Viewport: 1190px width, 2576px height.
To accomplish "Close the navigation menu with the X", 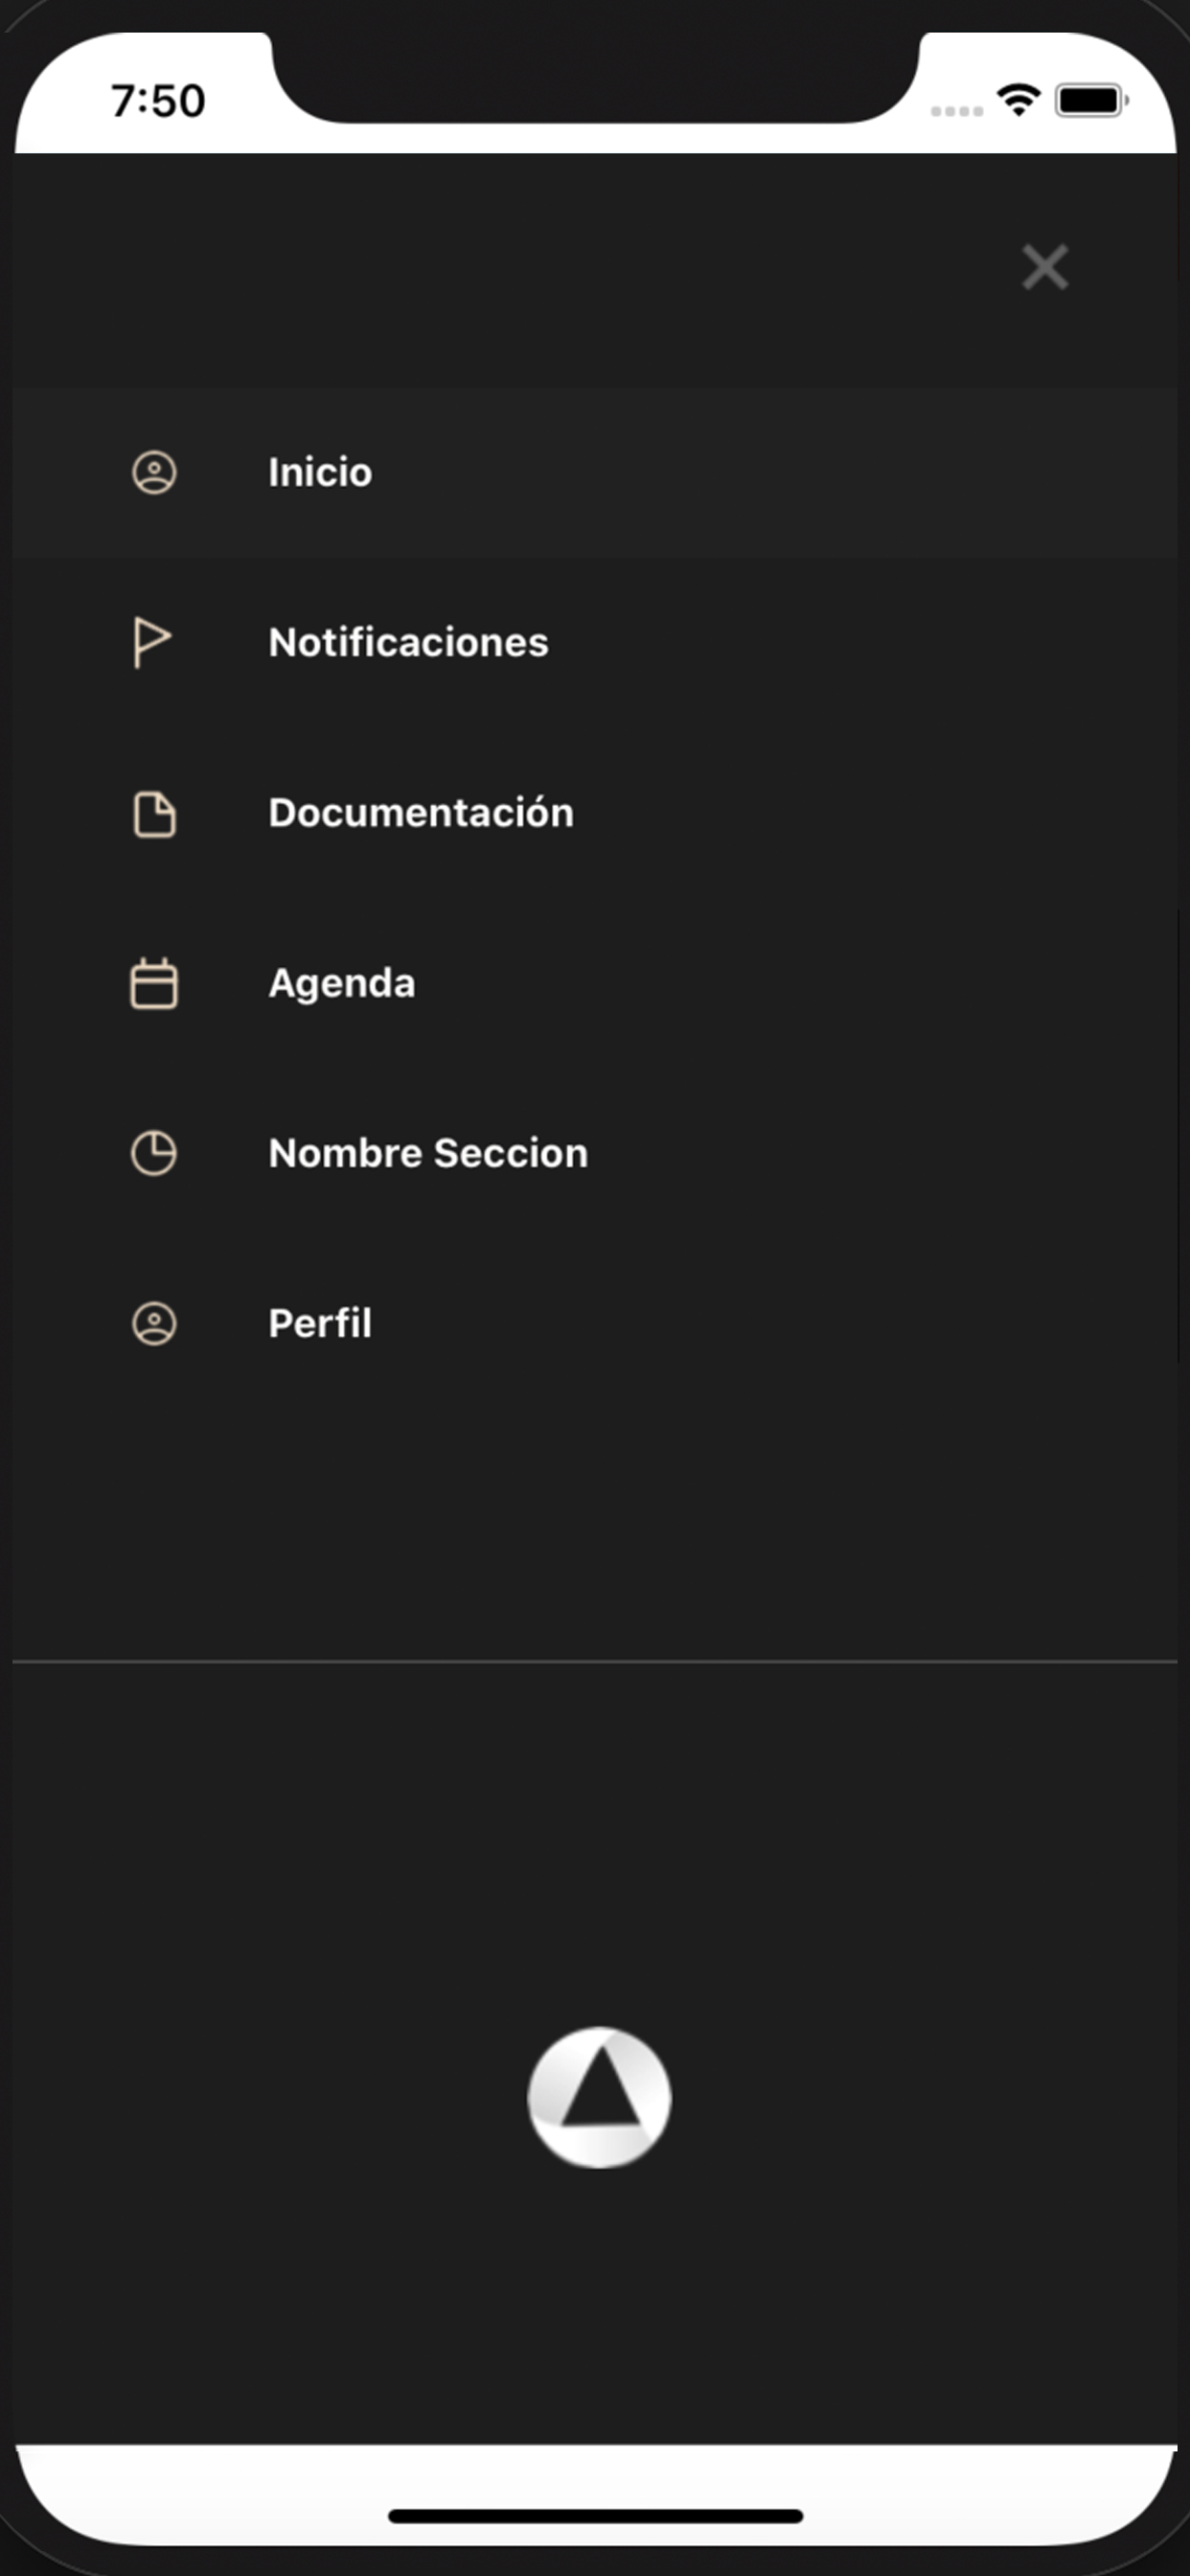I will pos(1045,267).
